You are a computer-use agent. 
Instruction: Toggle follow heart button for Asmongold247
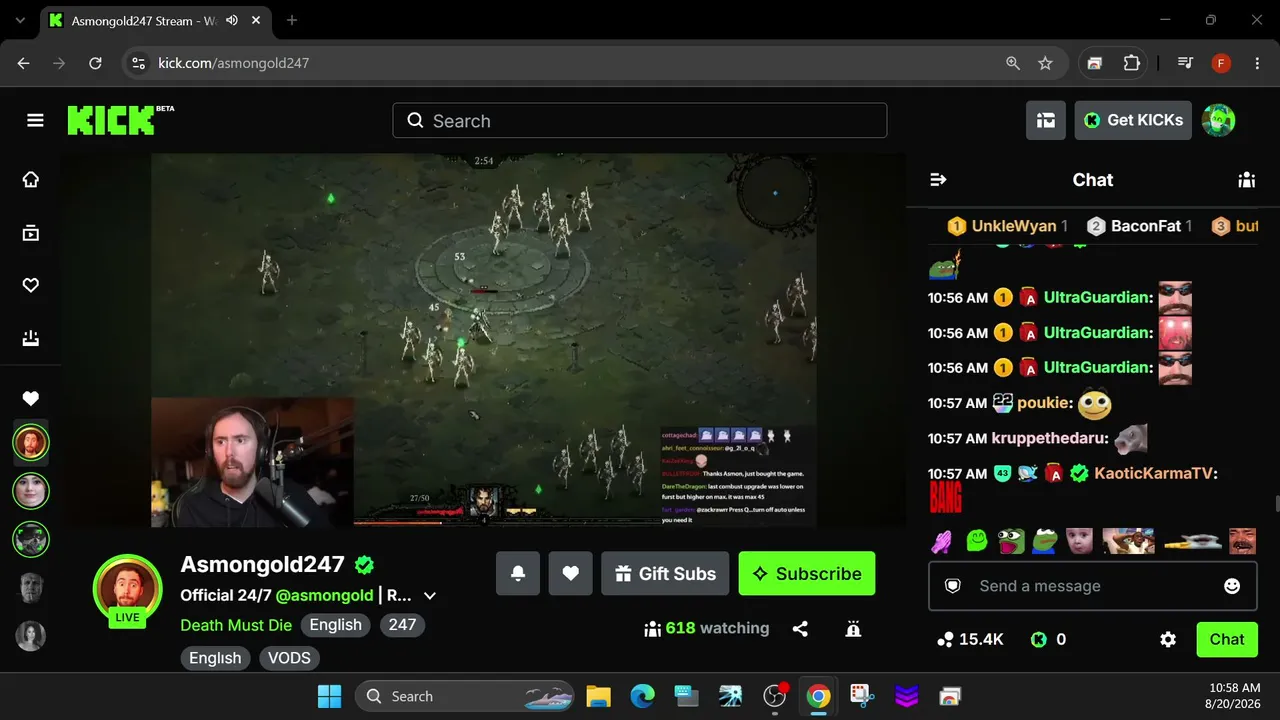point(571,574)
